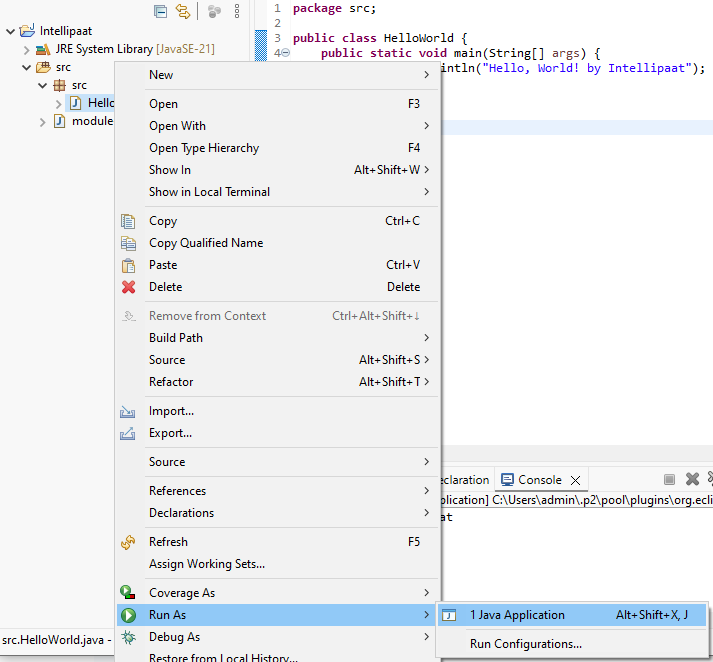713x662 pixels.
Task: Select JRE System Library [JavaSE-21]
Action: (135, 49)
